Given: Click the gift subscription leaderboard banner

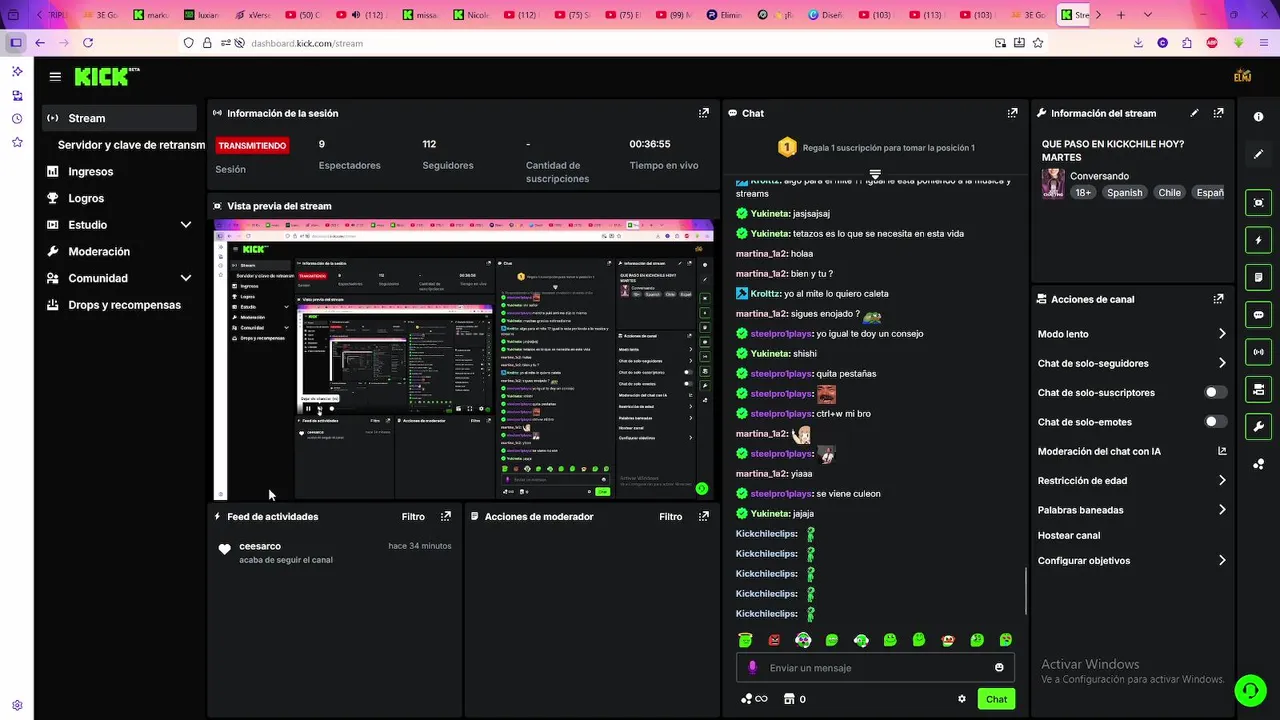Looking at the screenshot, I should click(876, 148).
